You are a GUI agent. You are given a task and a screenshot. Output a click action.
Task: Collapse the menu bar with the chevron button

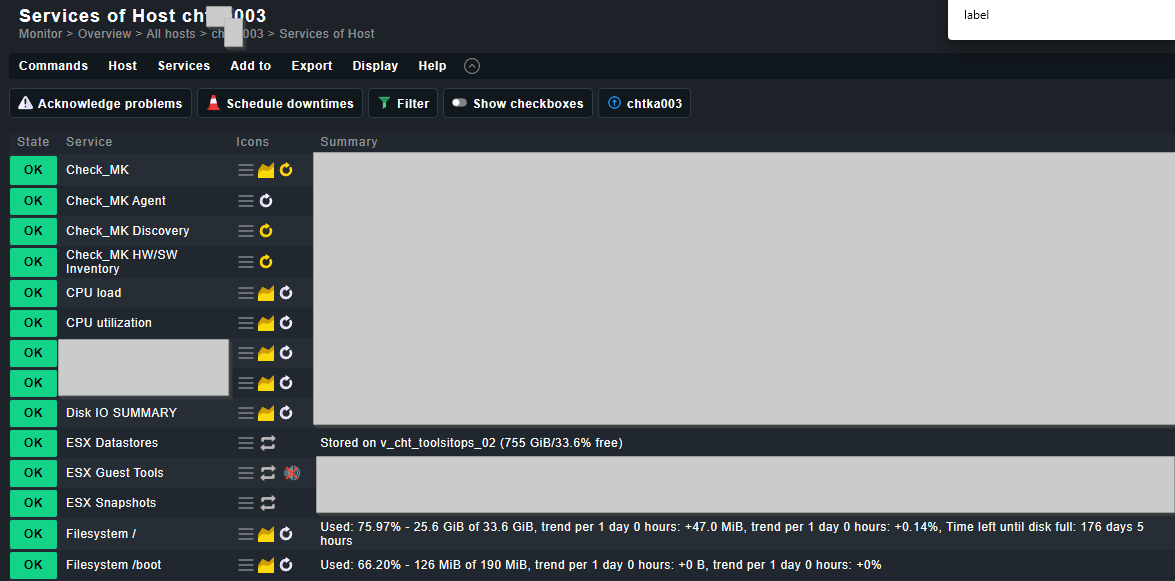472,66
